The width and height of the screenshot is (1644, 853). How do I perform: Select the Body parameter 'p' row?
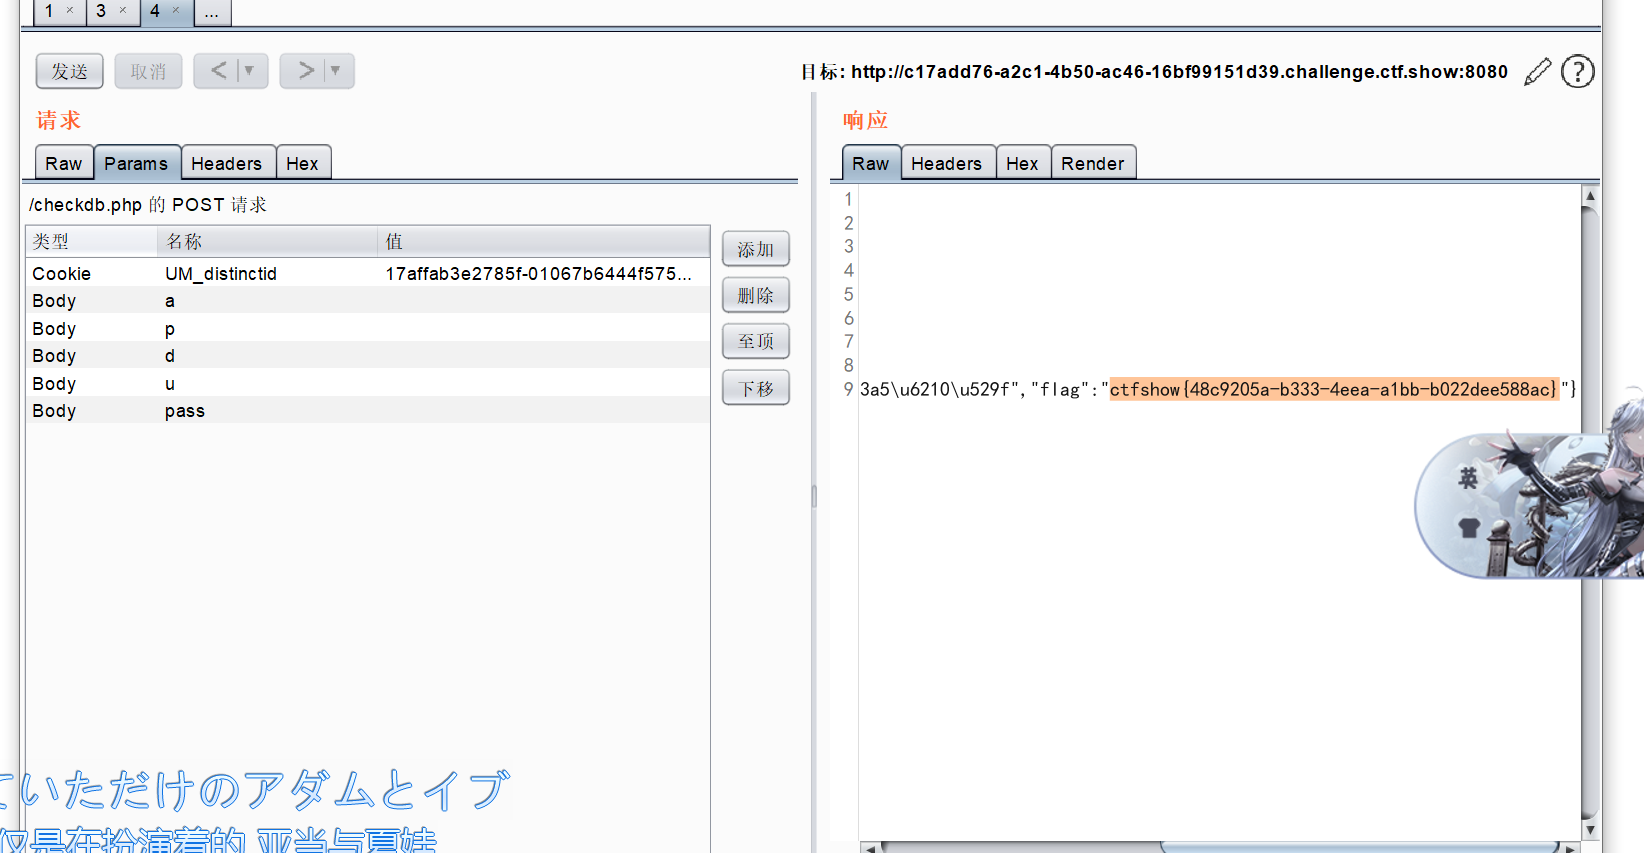click(368, 328)
